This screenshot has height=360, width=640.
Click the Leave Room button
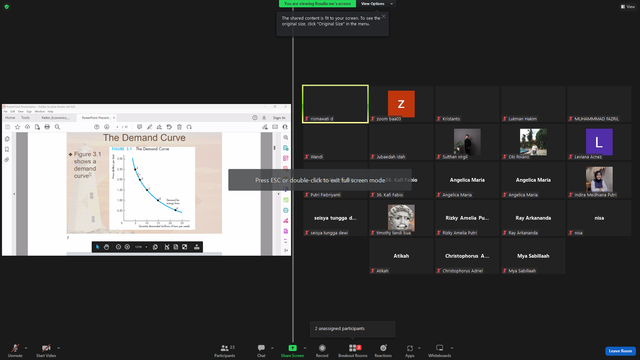[620, 351]
